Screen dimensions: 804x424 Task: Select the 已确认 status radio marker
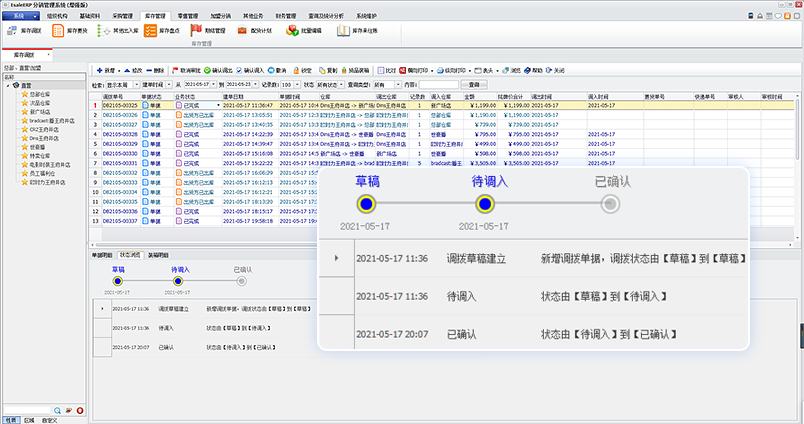pos(243,281)
